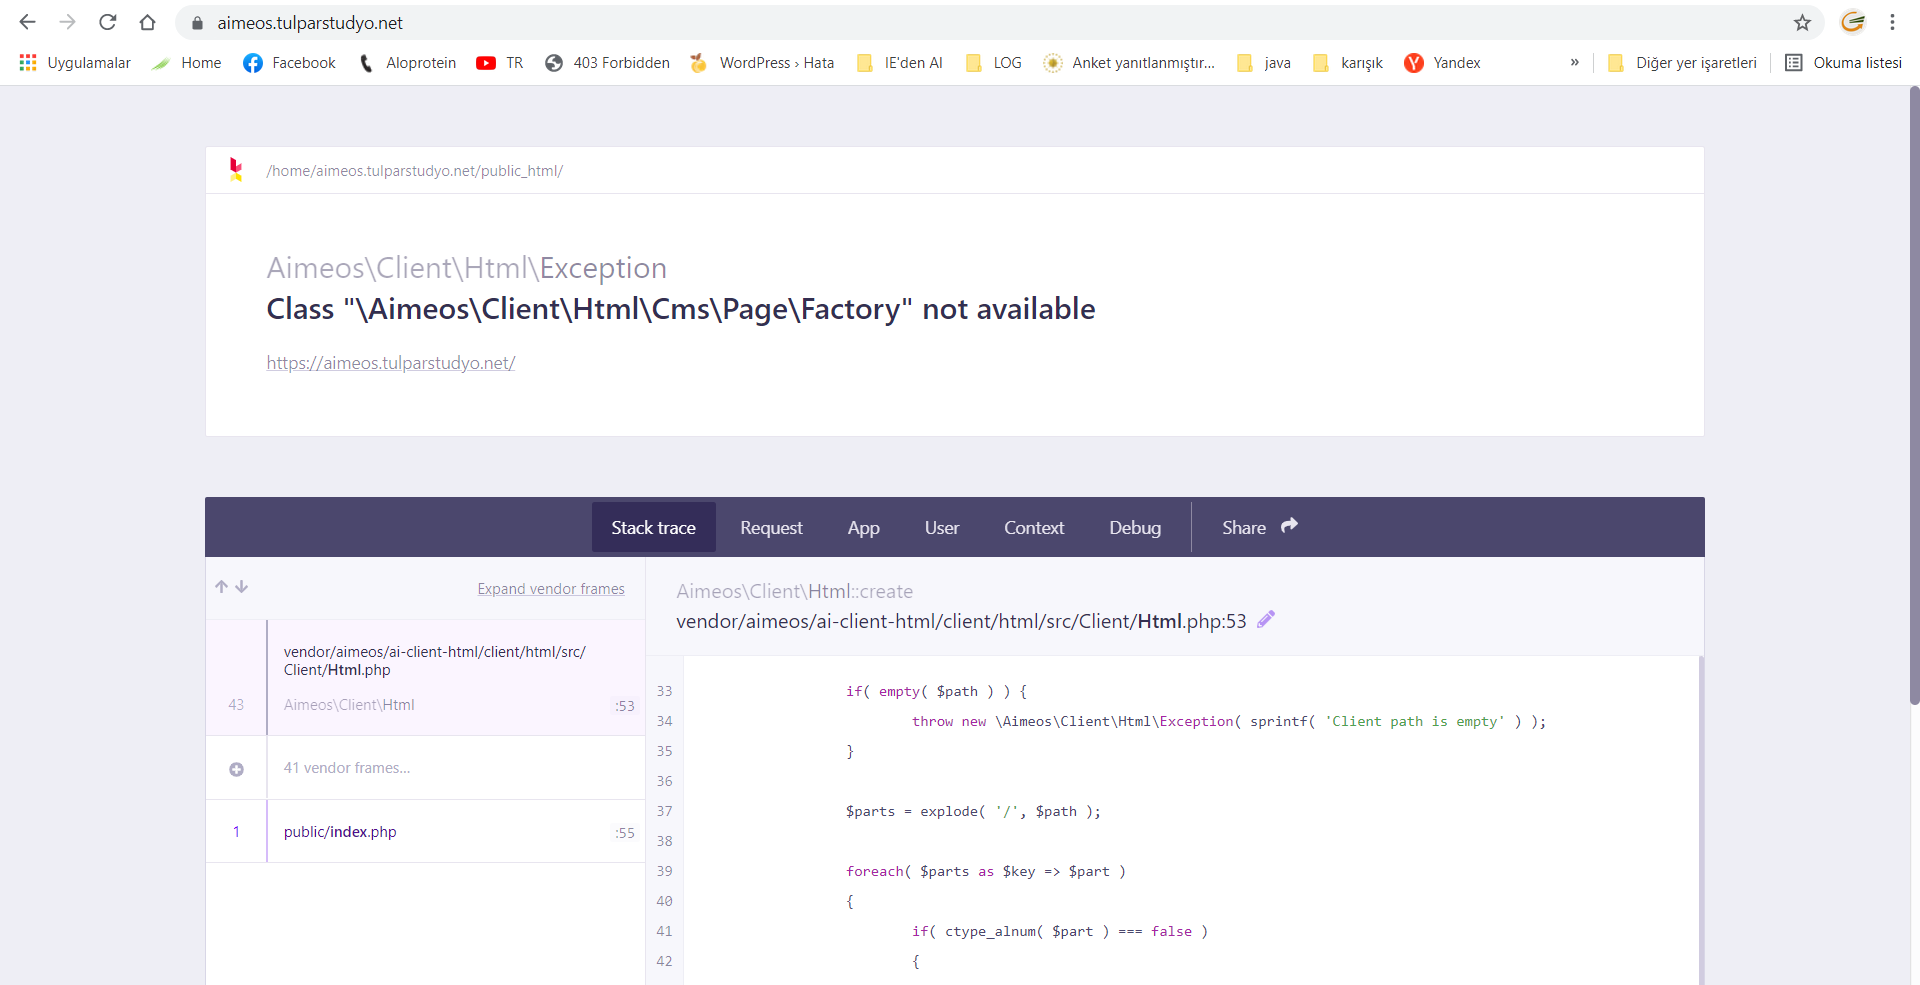The width and height of the screenshot is (1920, 985).
Task: Click Expand vendor frames link
Action: (551, 589)
